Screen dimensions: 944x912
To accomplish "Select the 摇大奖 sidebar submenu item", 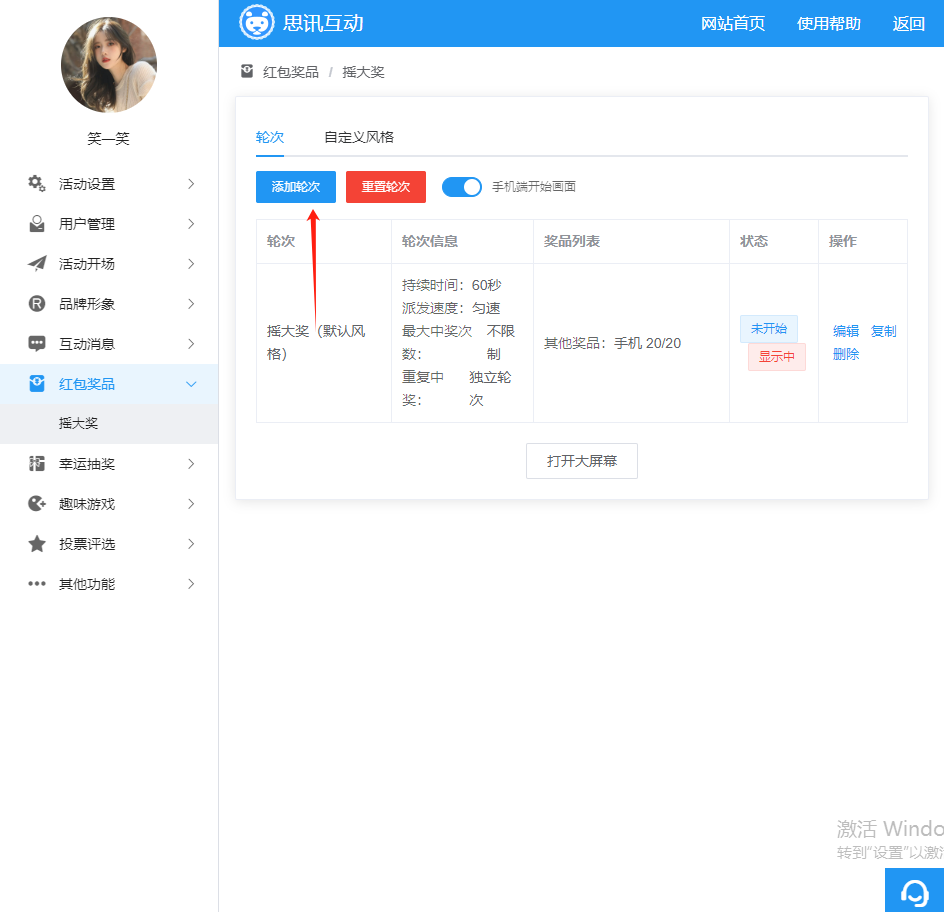I will tap(109, 423).
